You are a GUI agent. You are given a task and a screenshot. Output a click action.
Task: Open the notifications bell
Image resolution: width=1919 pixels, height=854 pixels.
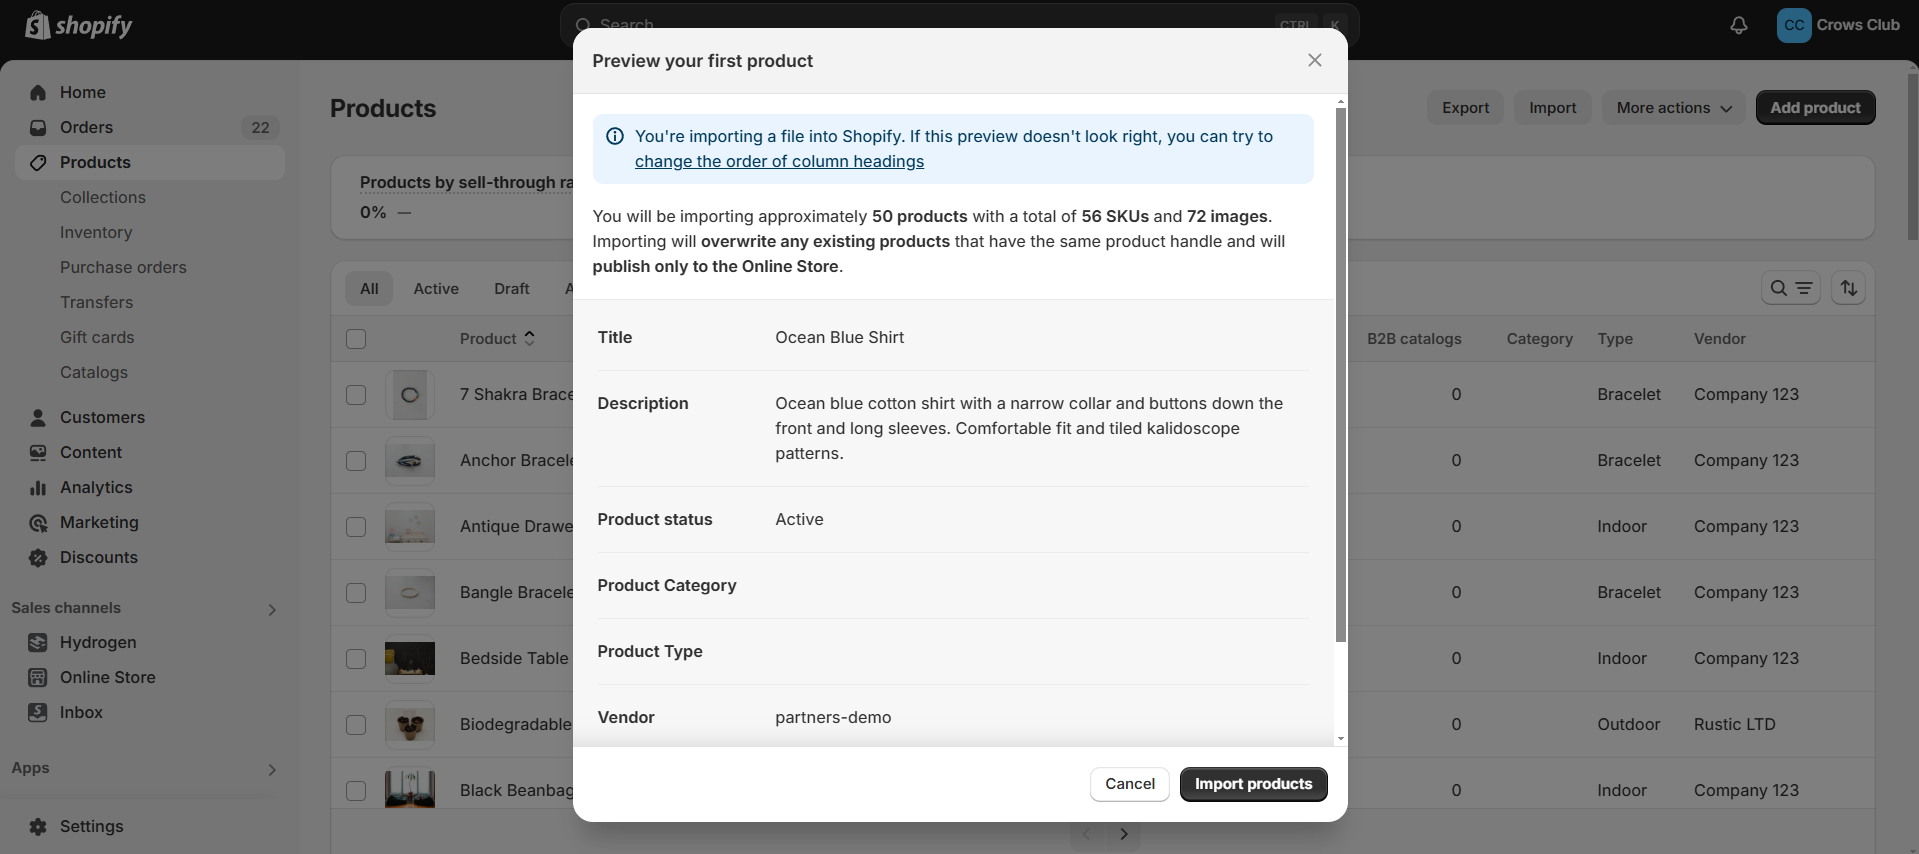point(1739,25)
